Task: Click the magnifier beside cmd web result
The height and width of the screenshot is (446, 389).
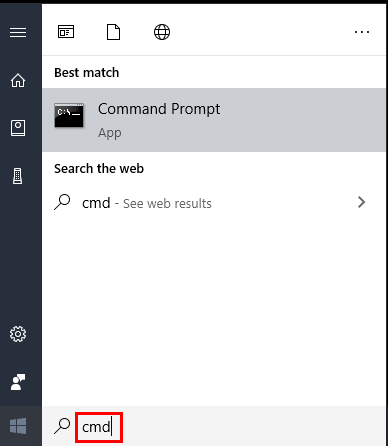Action: pyautogui.click(x=62, y=202)
